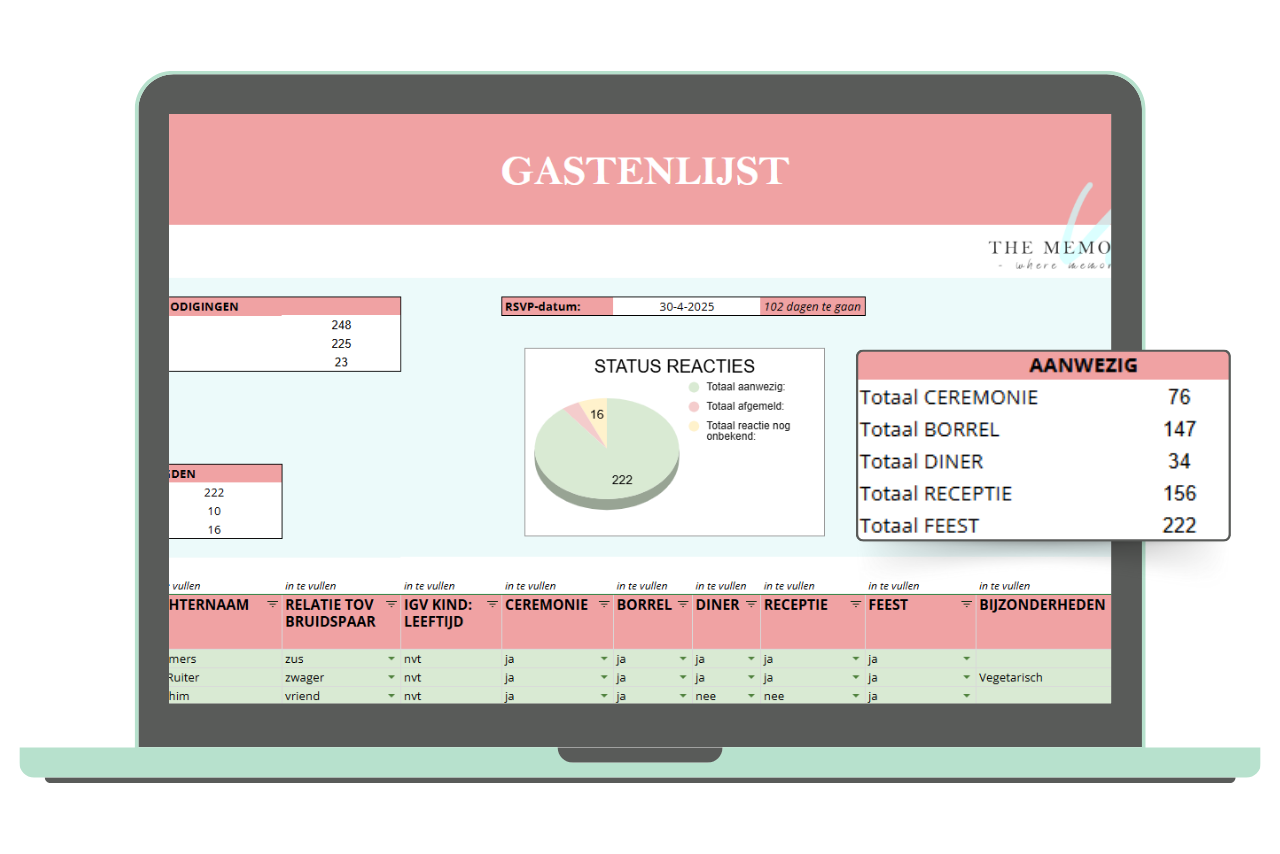Viewport: 1280px width, 854px height.
Task: Open the filter icon on the FEEST column
Action: [966, 605]
